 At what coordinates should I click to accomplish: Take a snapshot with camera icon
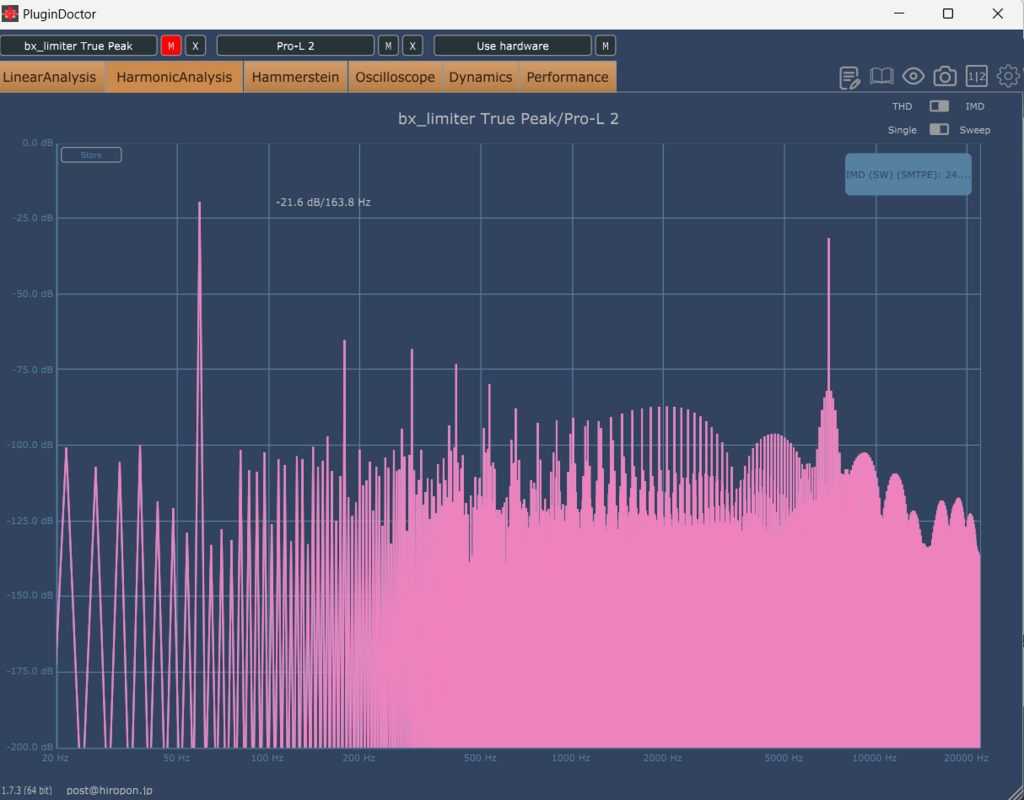[x=944, y=76]
